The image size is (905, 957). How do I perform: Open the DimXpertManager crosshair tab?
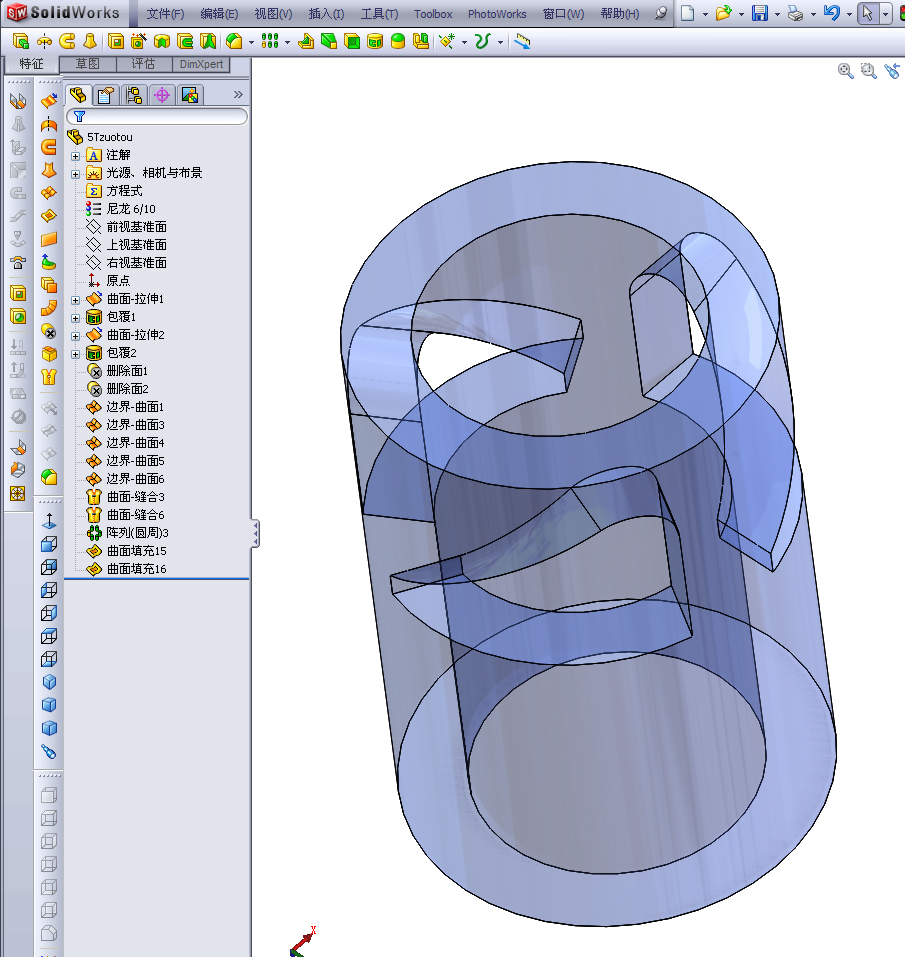coord(162,95)
